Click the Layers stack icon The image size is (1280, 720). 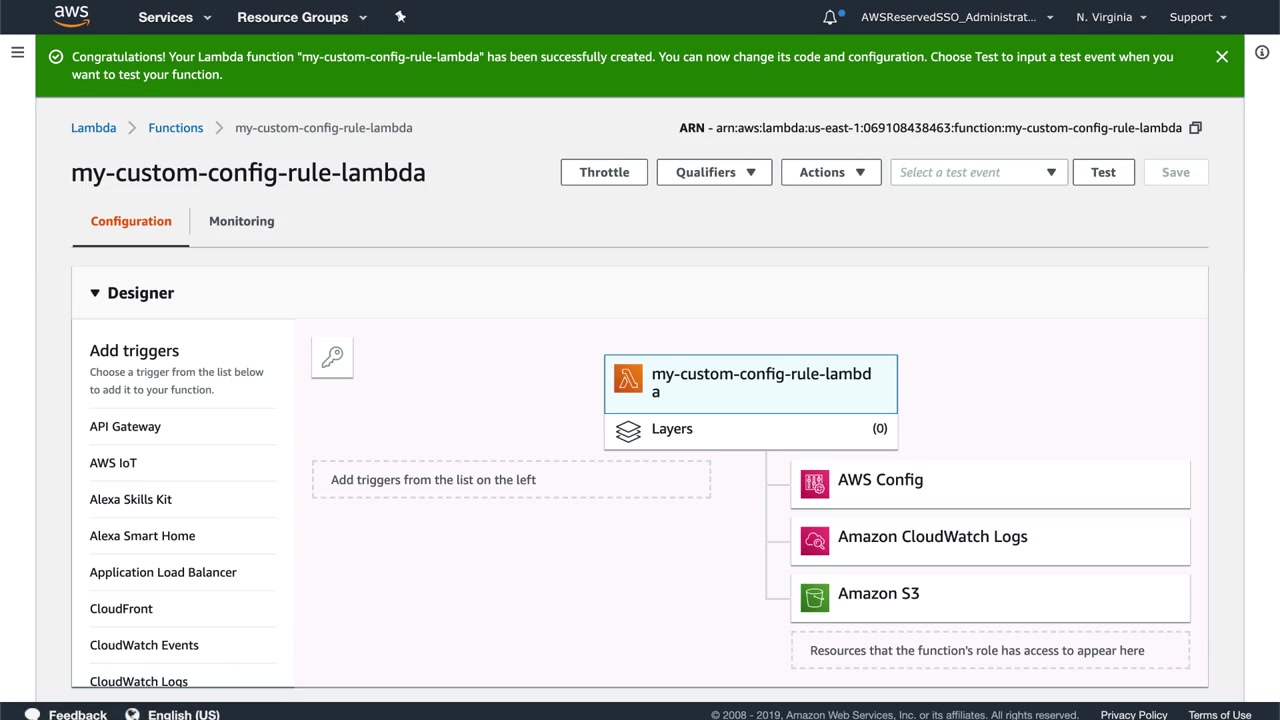click(628, 430)
